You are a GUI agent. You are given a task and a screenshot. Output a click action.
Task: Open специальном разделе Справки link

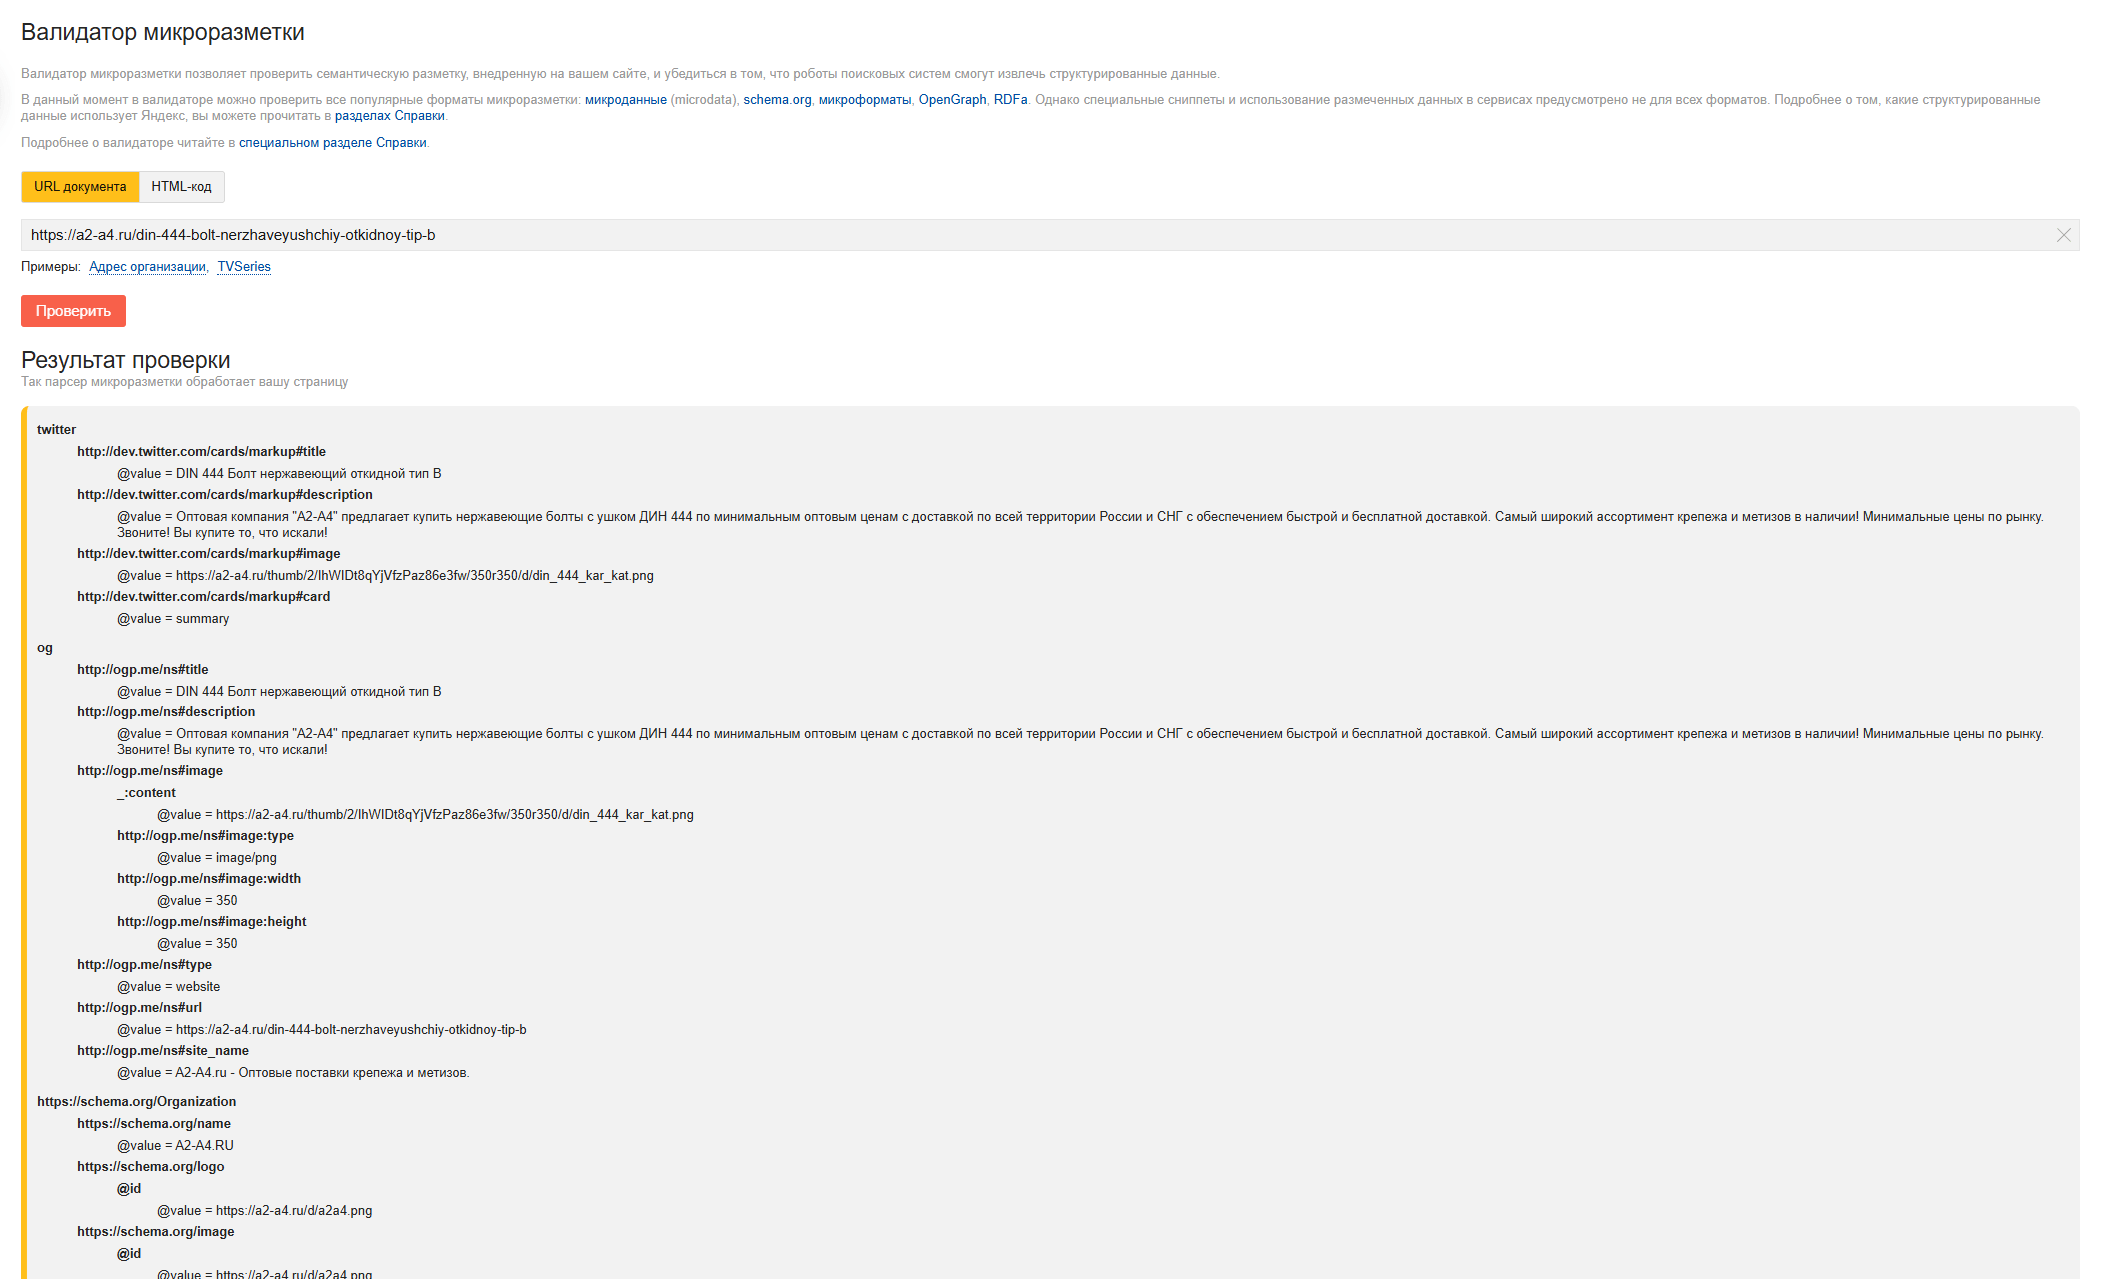click(332, 143)
